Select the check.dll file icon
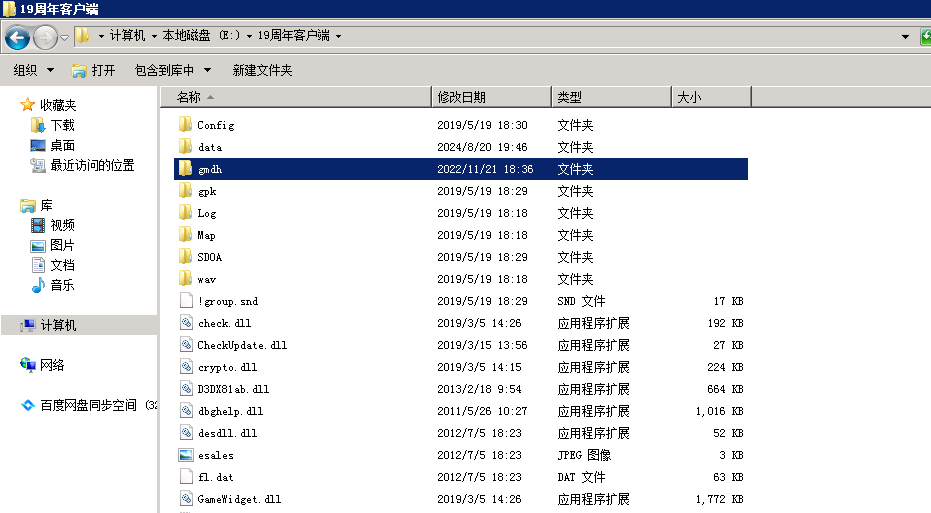Image resolution: width=931 pixels, height=513 pixels. pos(186,322)
